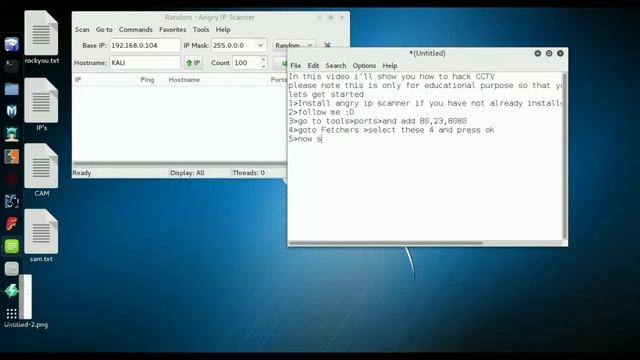Click the '4>goto Fetchers' line in editor
Screen dimensions: 640x360
pyautogui.click(x=391, y=130)
